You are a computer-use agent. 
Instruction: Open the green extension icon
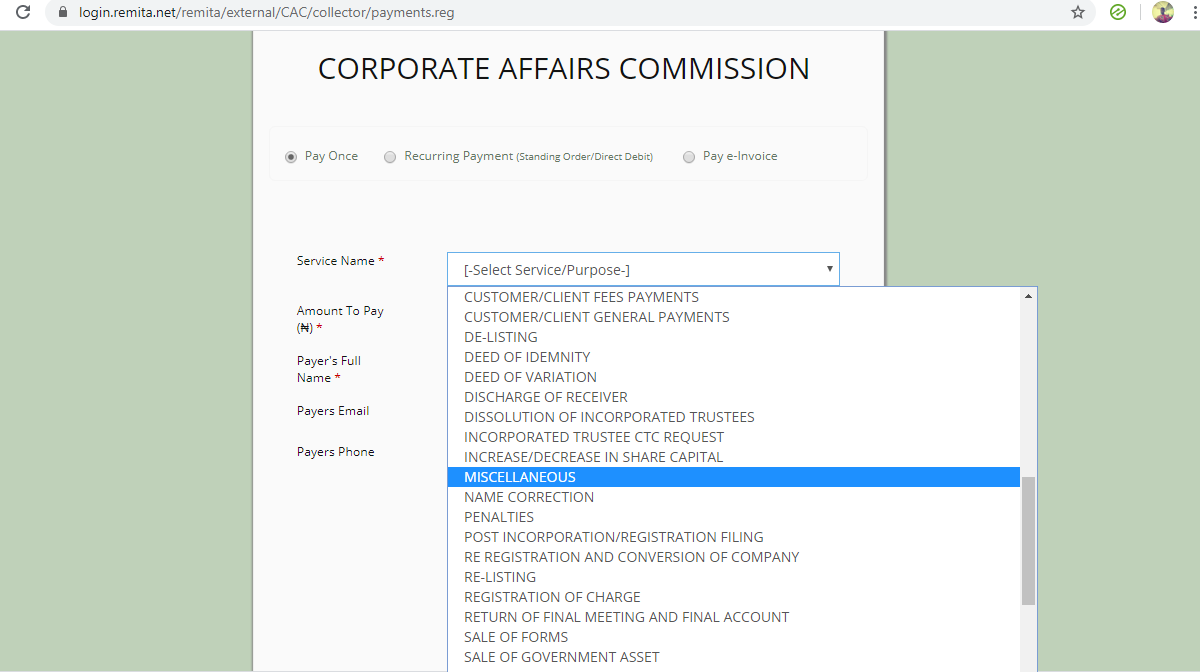[1118, 13]
